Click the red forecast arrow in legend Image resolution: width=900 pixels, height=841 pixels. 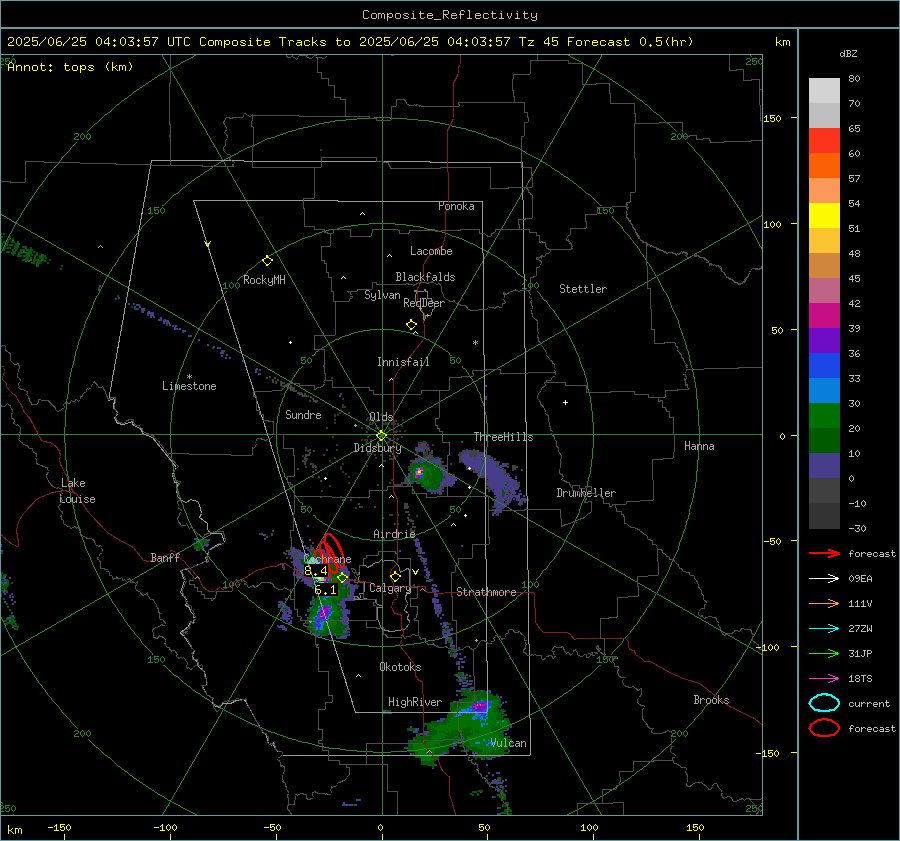tap(824, 553)
